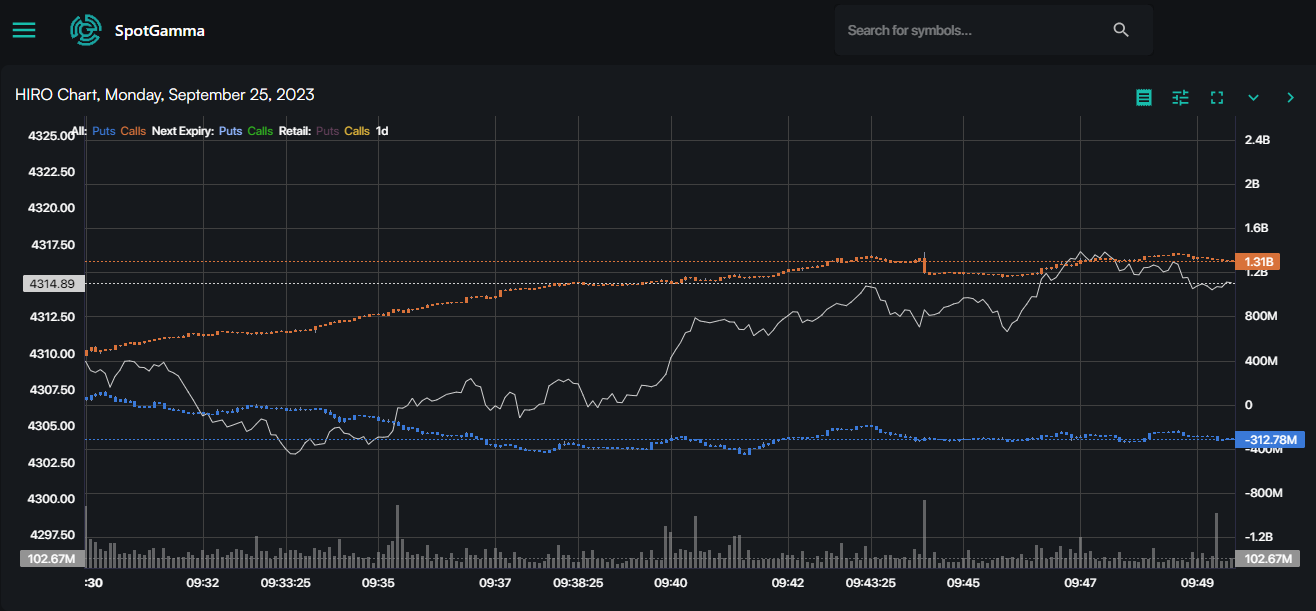Viewport: 1316px width, 611px height.
Task: Click the 4314.89 price label
Action: [54, 284]
